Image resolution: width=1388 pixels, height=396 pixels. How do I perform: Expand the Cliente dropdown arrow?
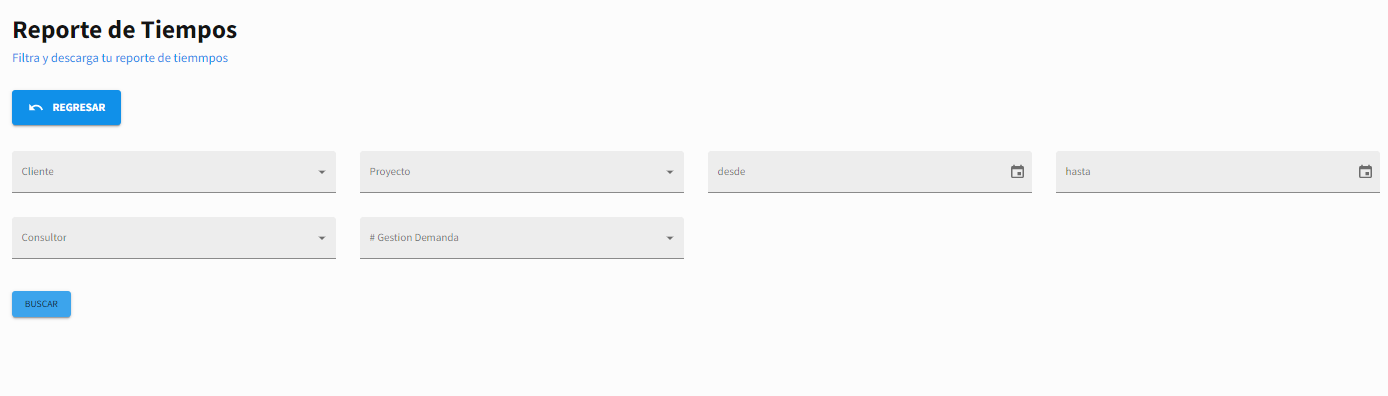click(322, 172)
